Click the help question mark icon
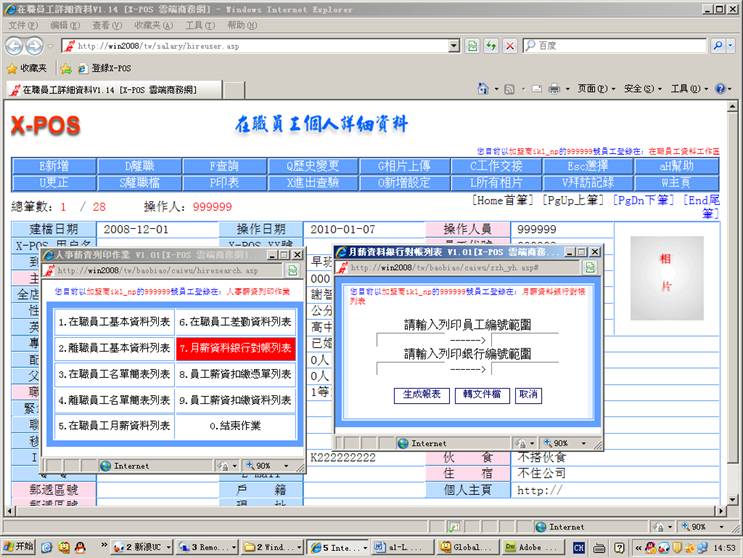Screen dimensions: 743x558 click(x=721, y=89)
